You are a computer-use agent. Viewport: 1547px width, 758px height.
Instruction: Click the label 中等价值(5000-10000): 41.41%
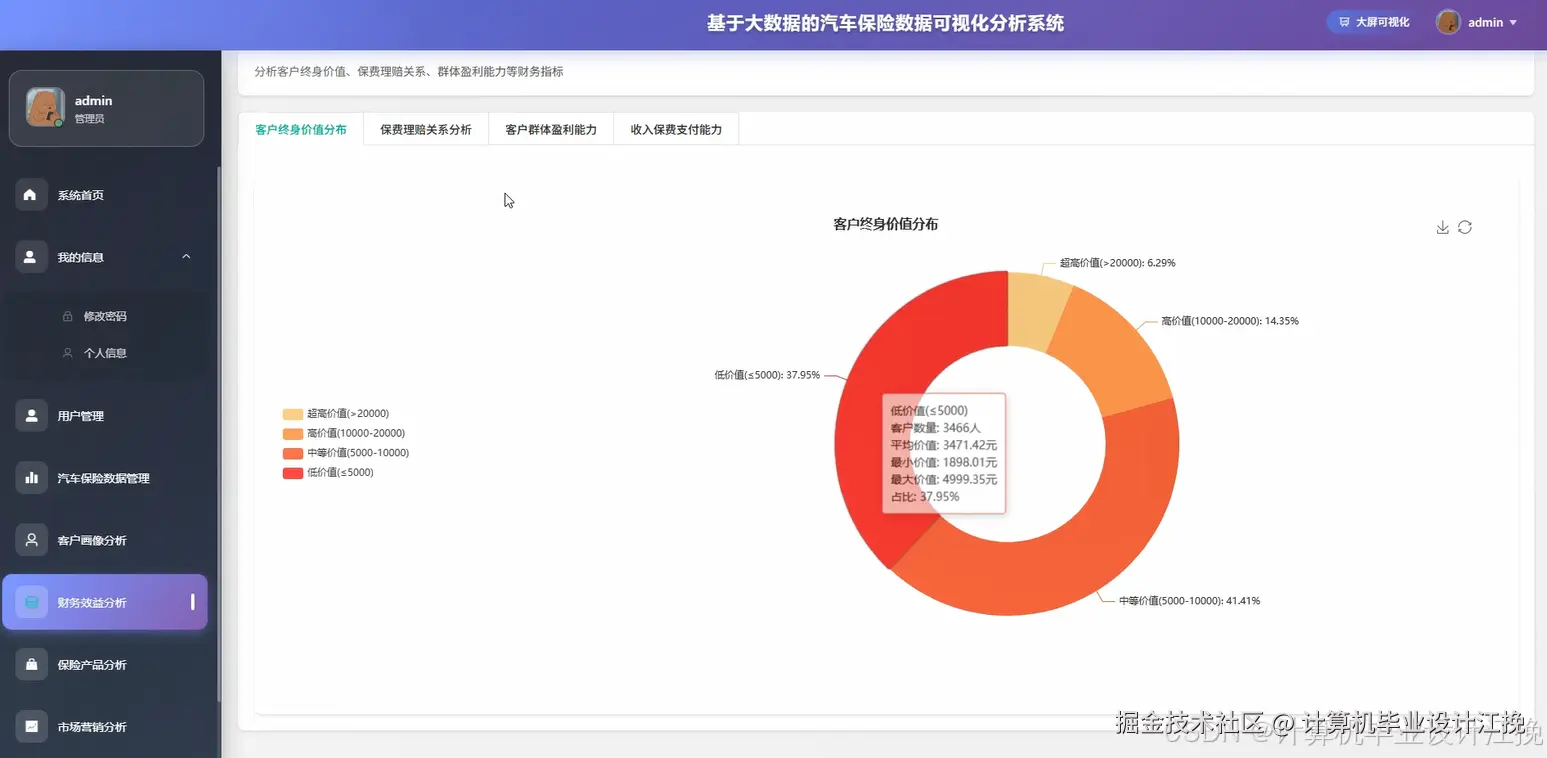1190,601
